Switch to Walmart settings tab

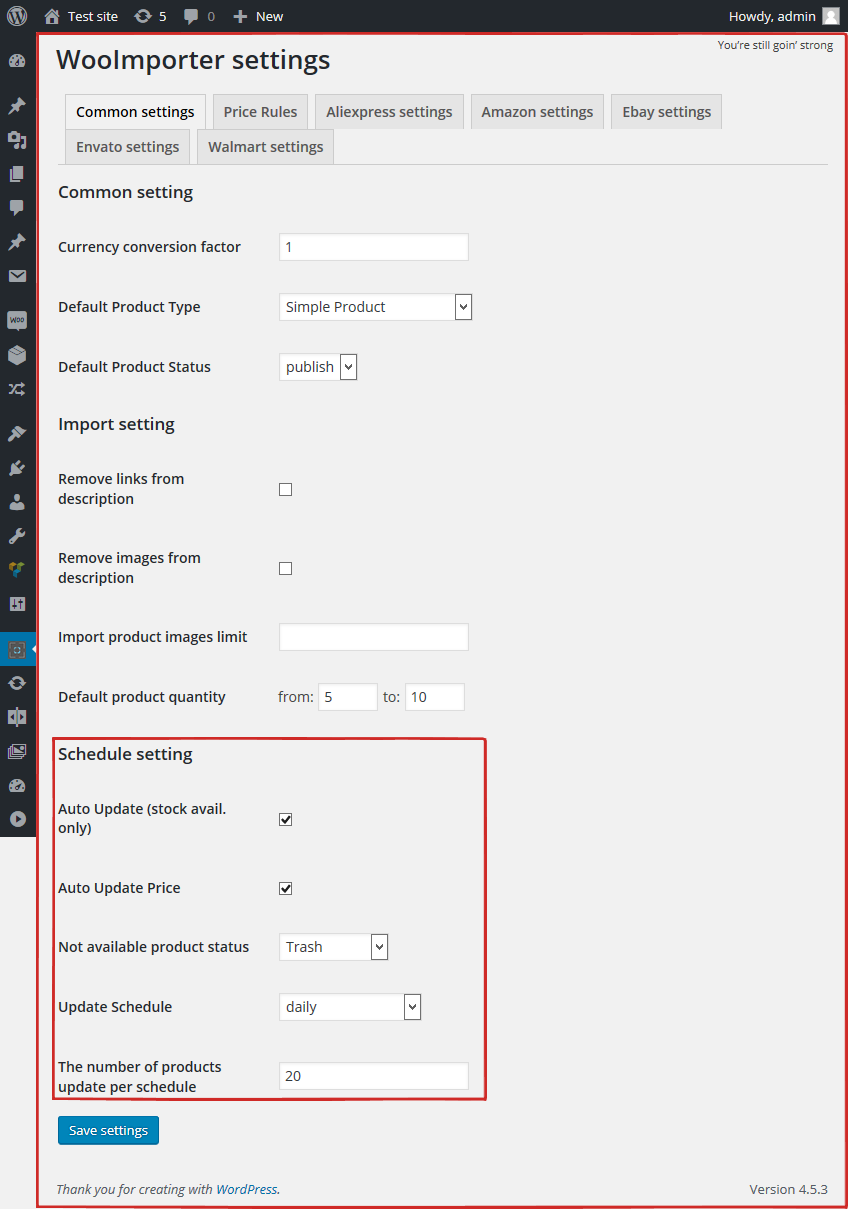click(266, 147)
